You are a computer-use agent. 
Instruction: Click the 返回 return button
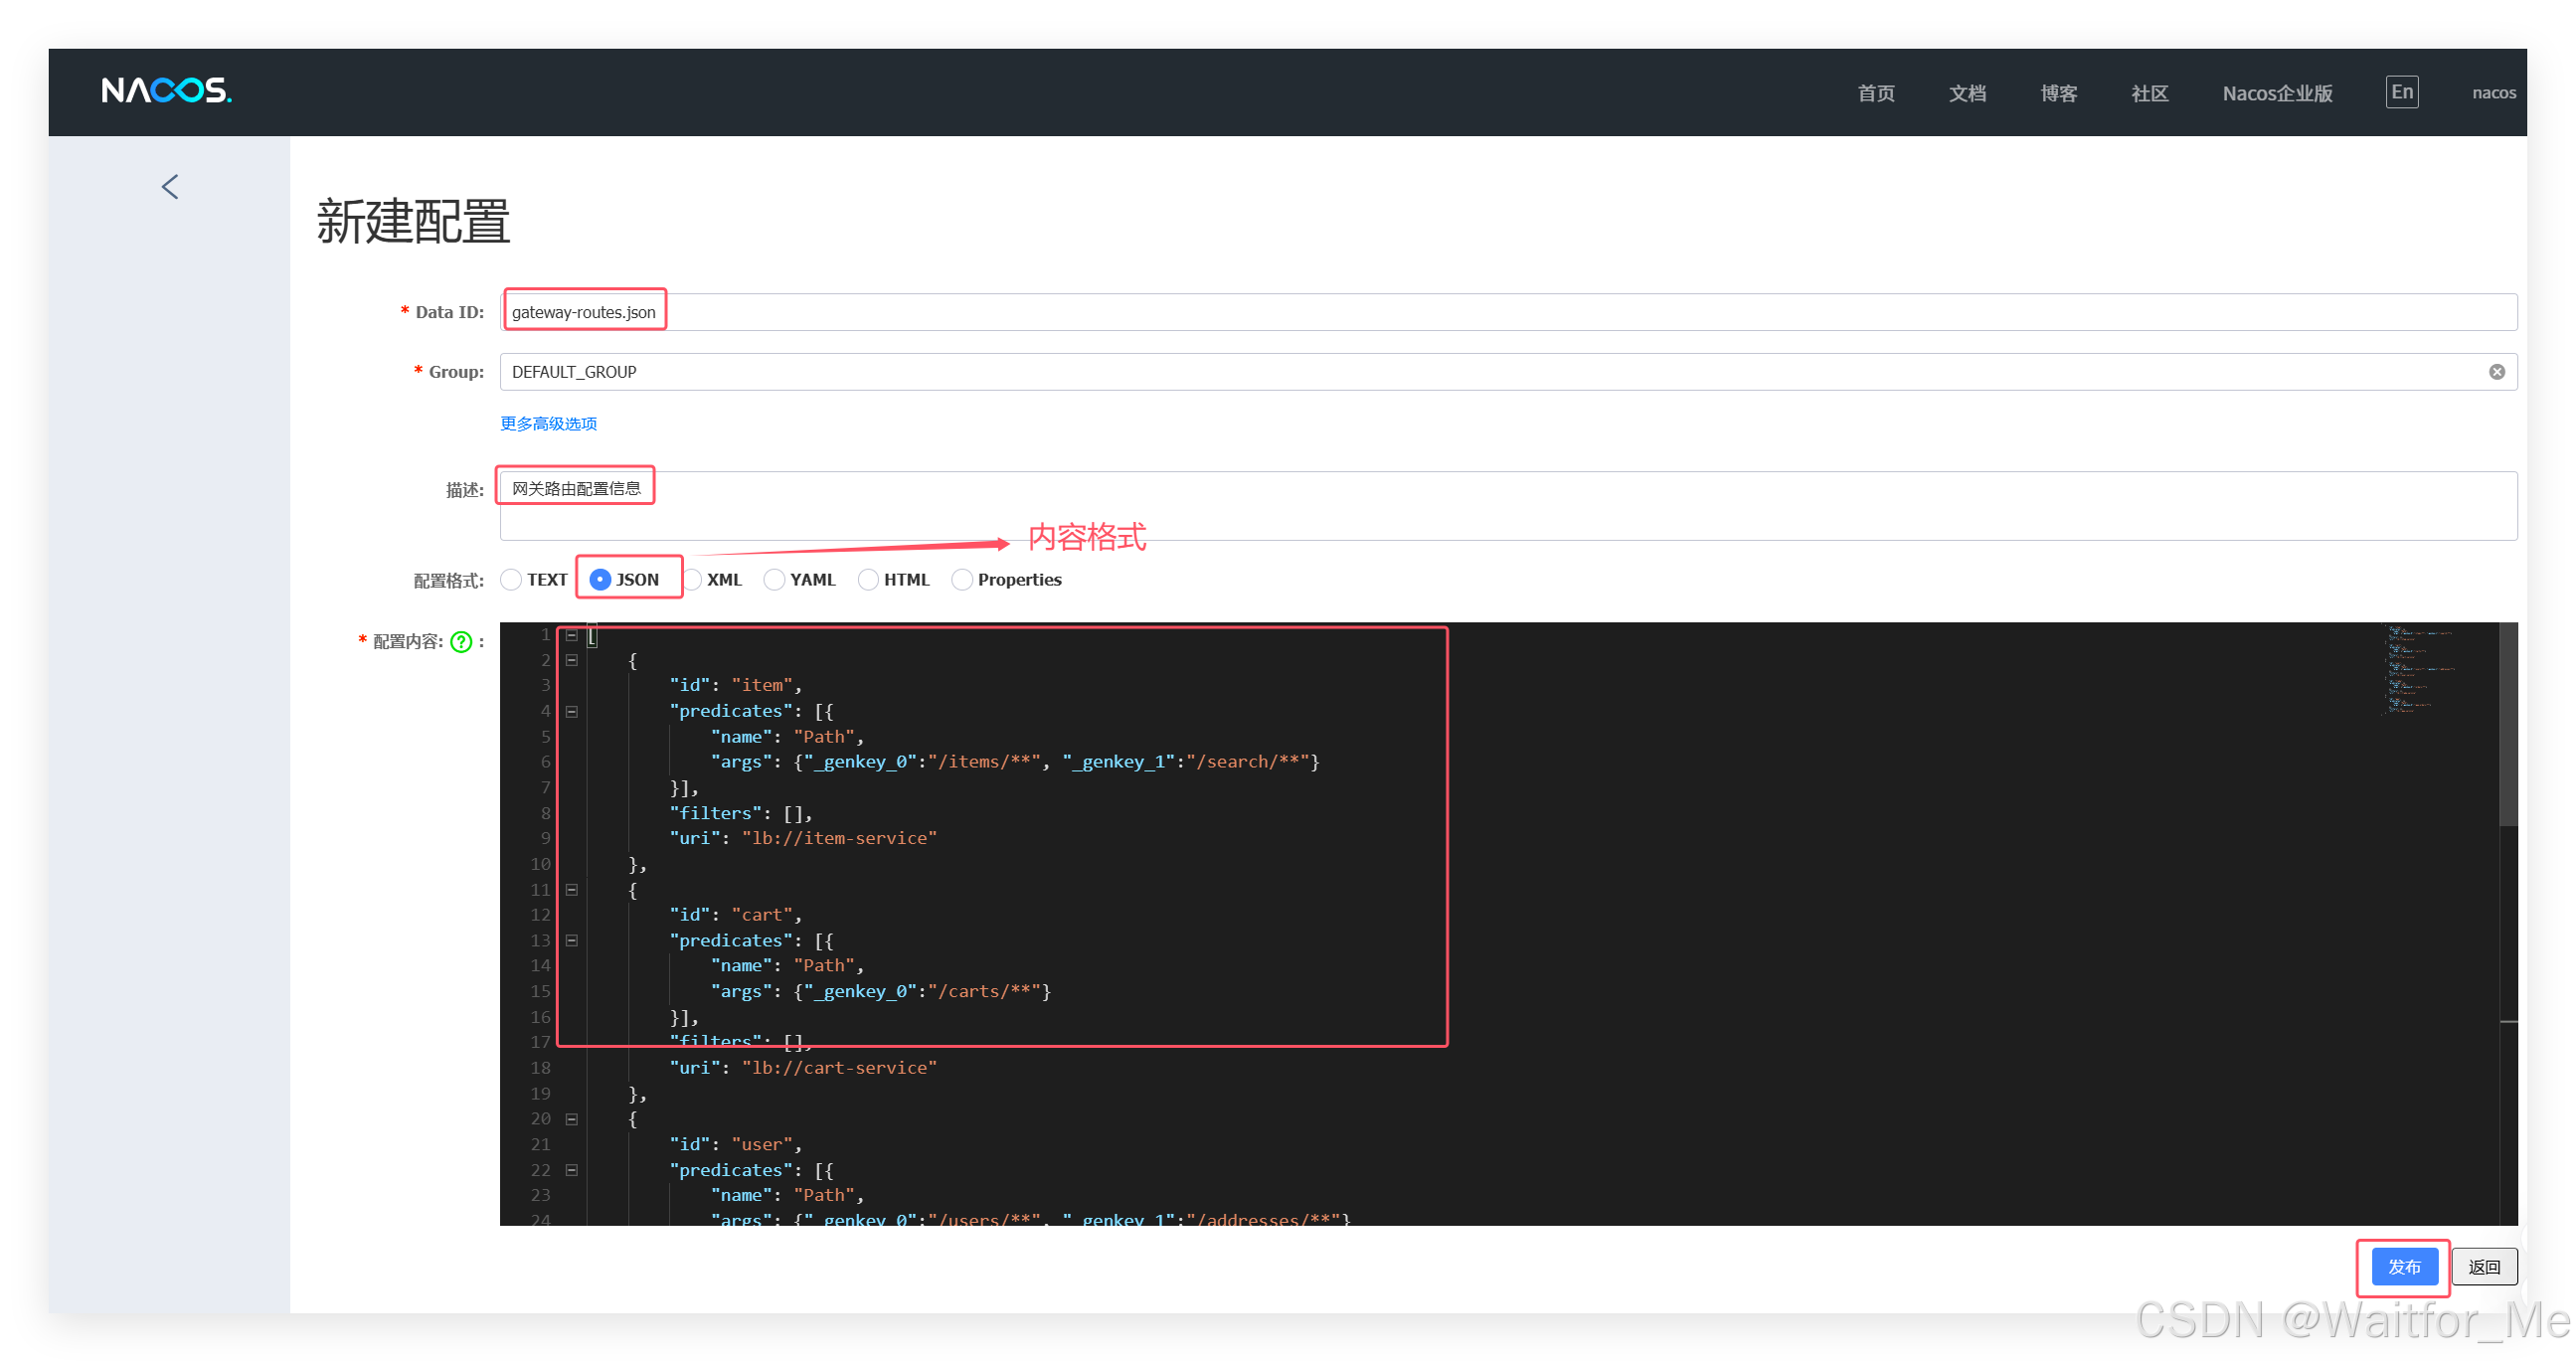coord(2484,1267)
